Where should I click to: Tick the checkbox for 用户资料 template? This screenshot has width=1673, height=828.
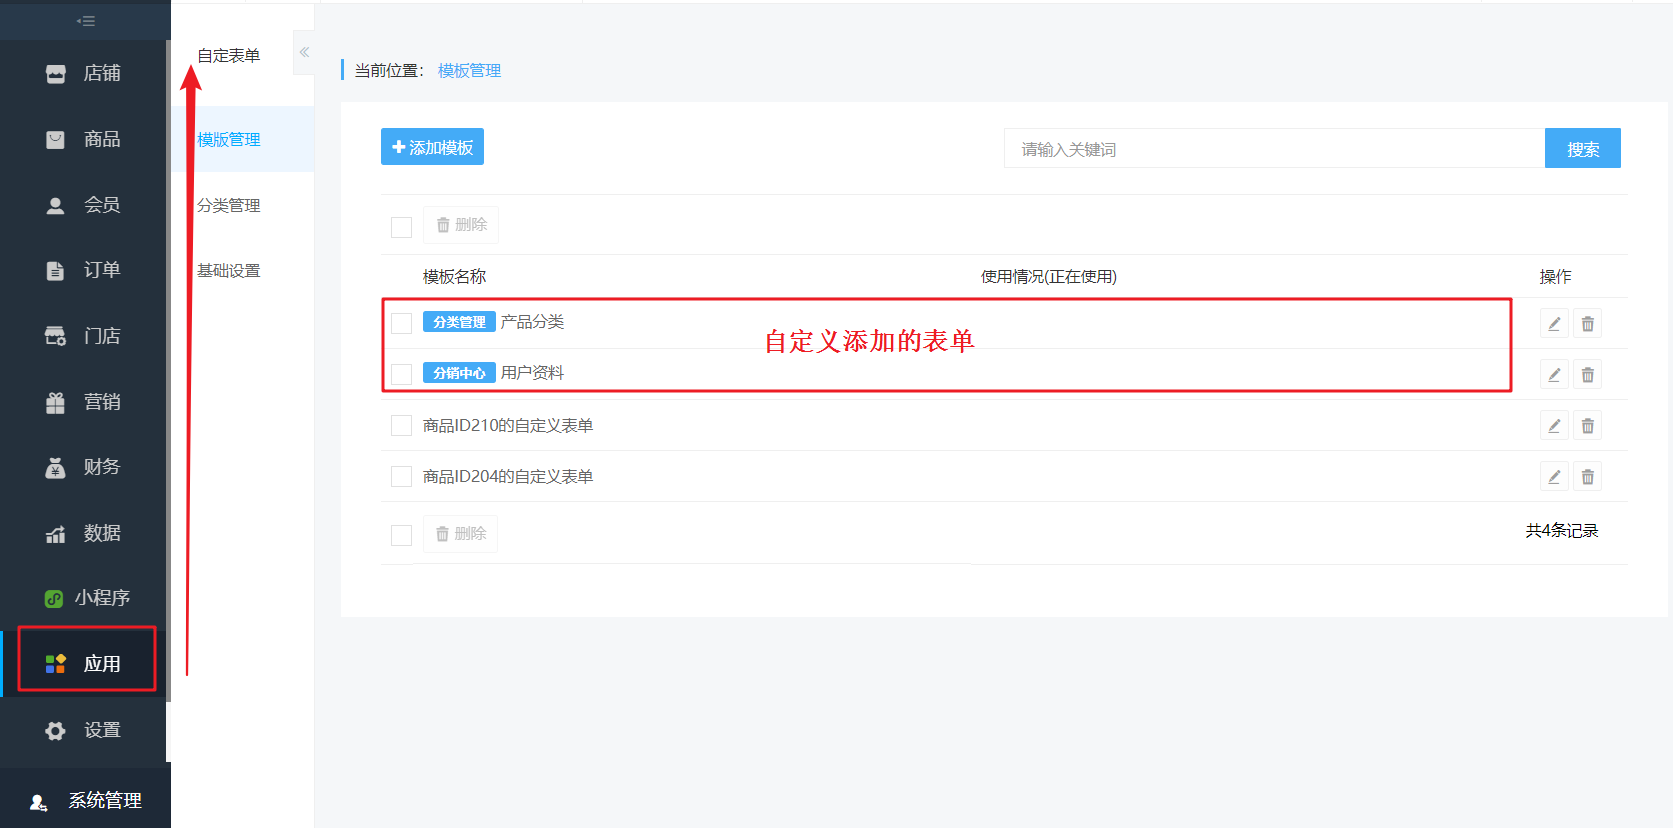coord(401,374)
